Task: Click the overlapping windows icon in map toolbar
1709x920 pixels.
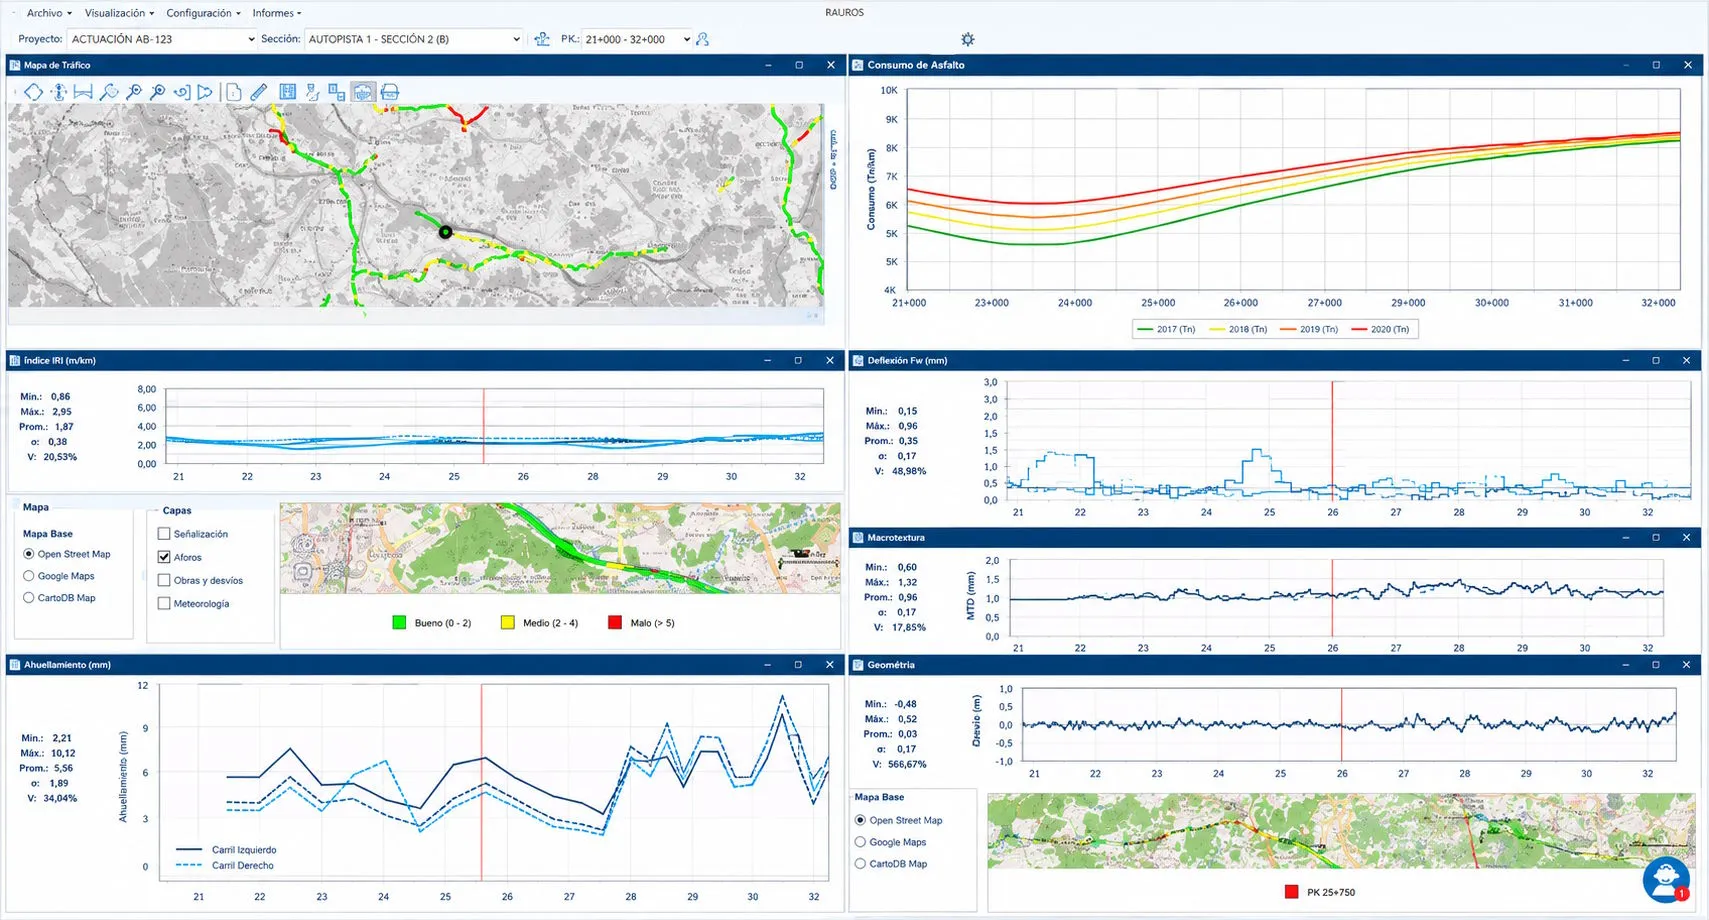Action: (x=337, y=92)
